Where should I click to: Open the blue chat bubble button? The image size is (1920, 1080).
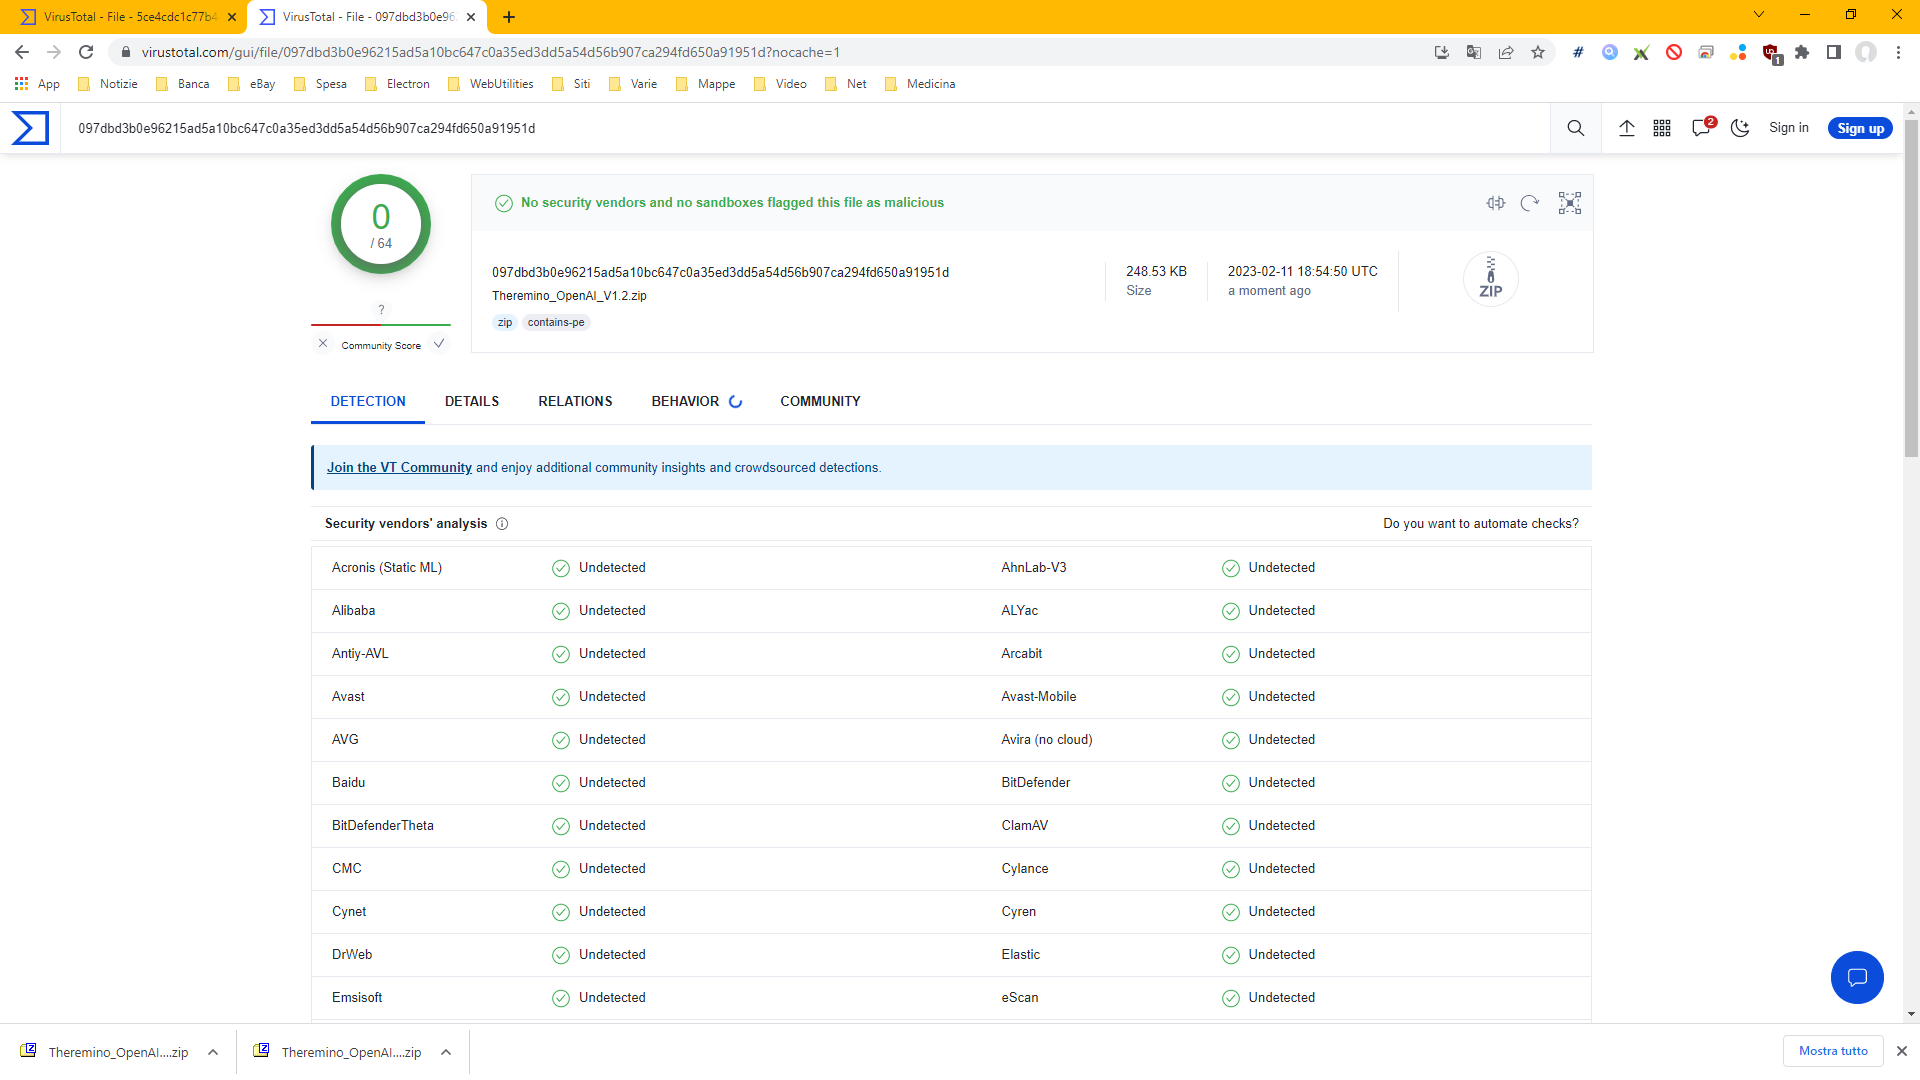tap(1857, 977)
